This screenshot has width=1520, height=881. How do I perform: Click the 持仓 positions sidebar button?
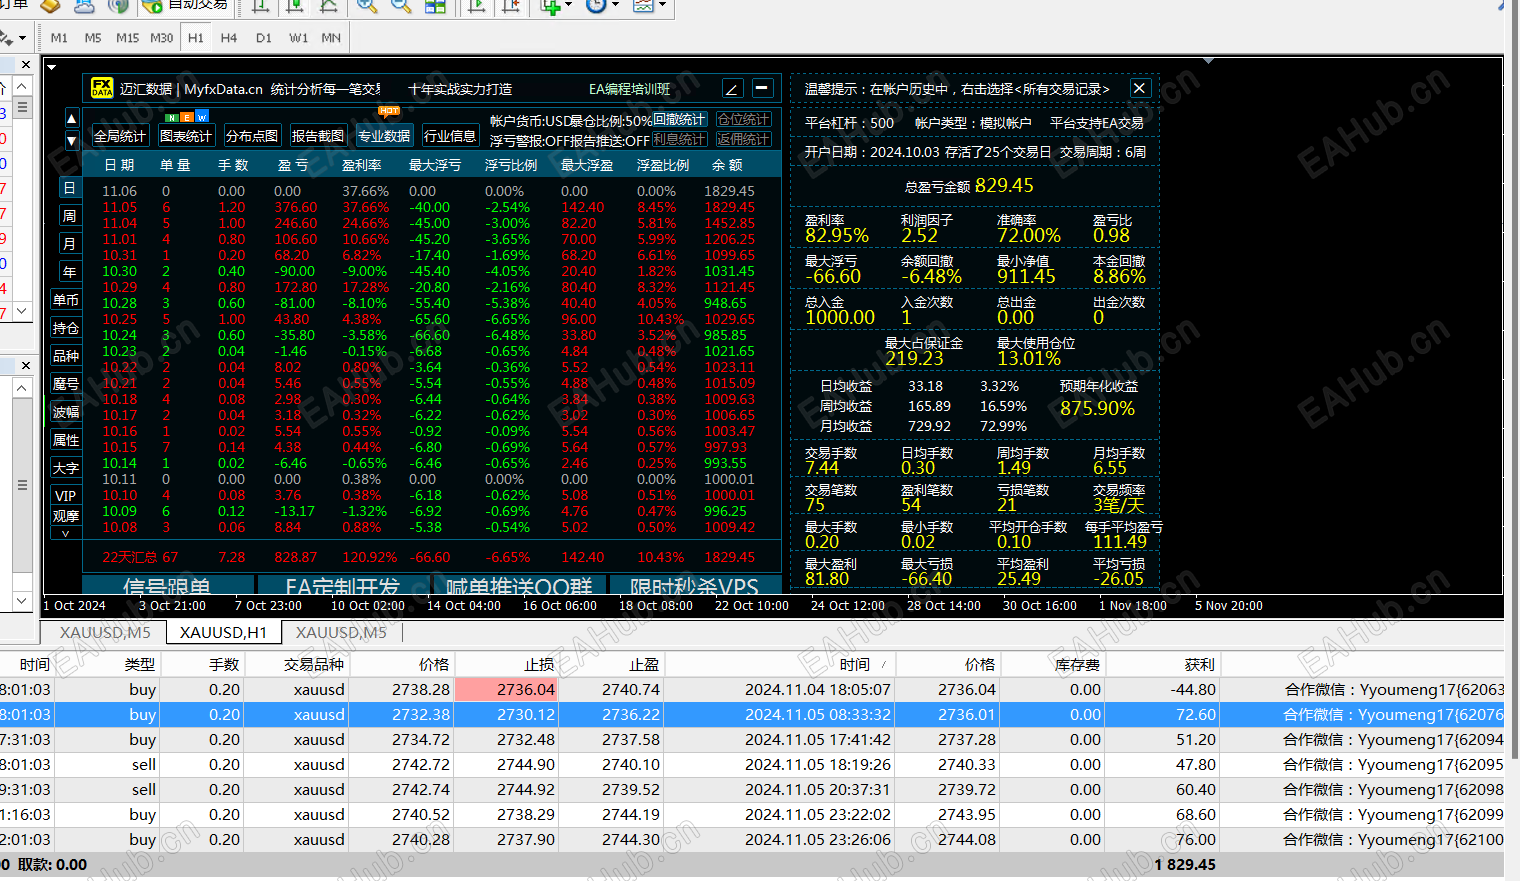pos(66,328)
